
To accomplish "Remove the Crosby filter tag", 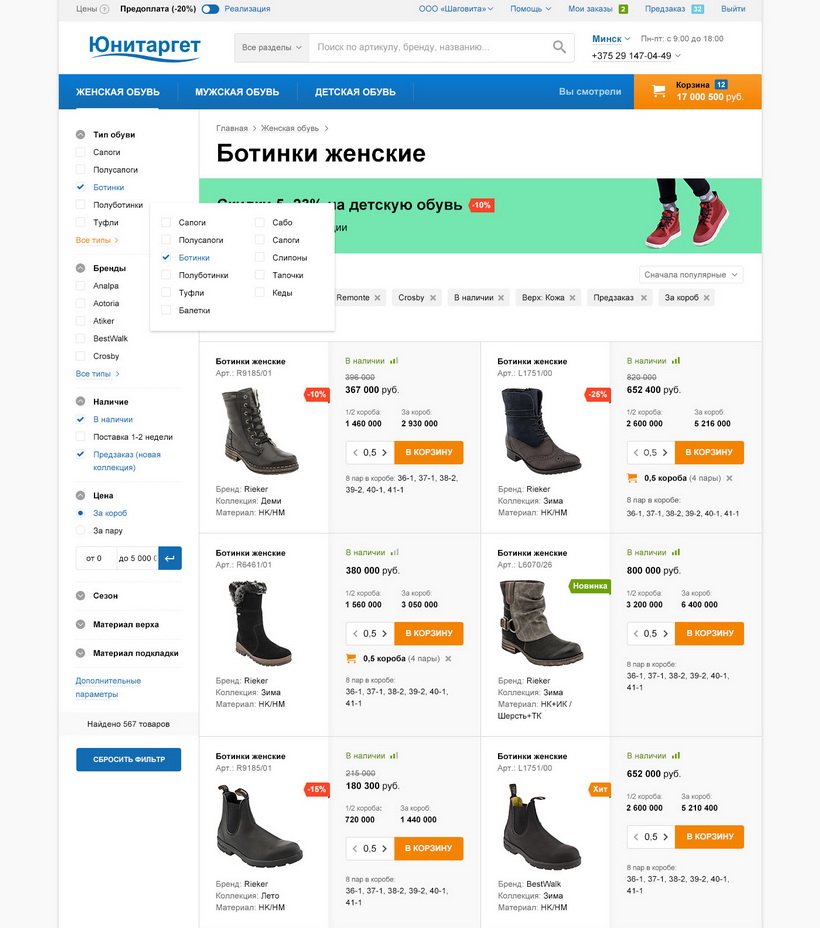I will [433, 298].
